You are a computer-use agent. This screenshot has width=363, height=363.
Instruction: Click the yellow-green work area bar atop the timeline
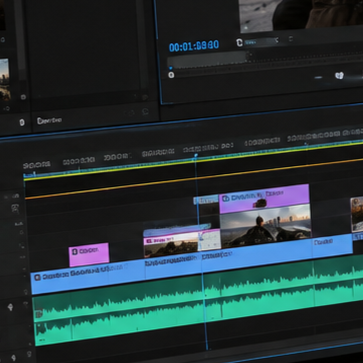193,161
